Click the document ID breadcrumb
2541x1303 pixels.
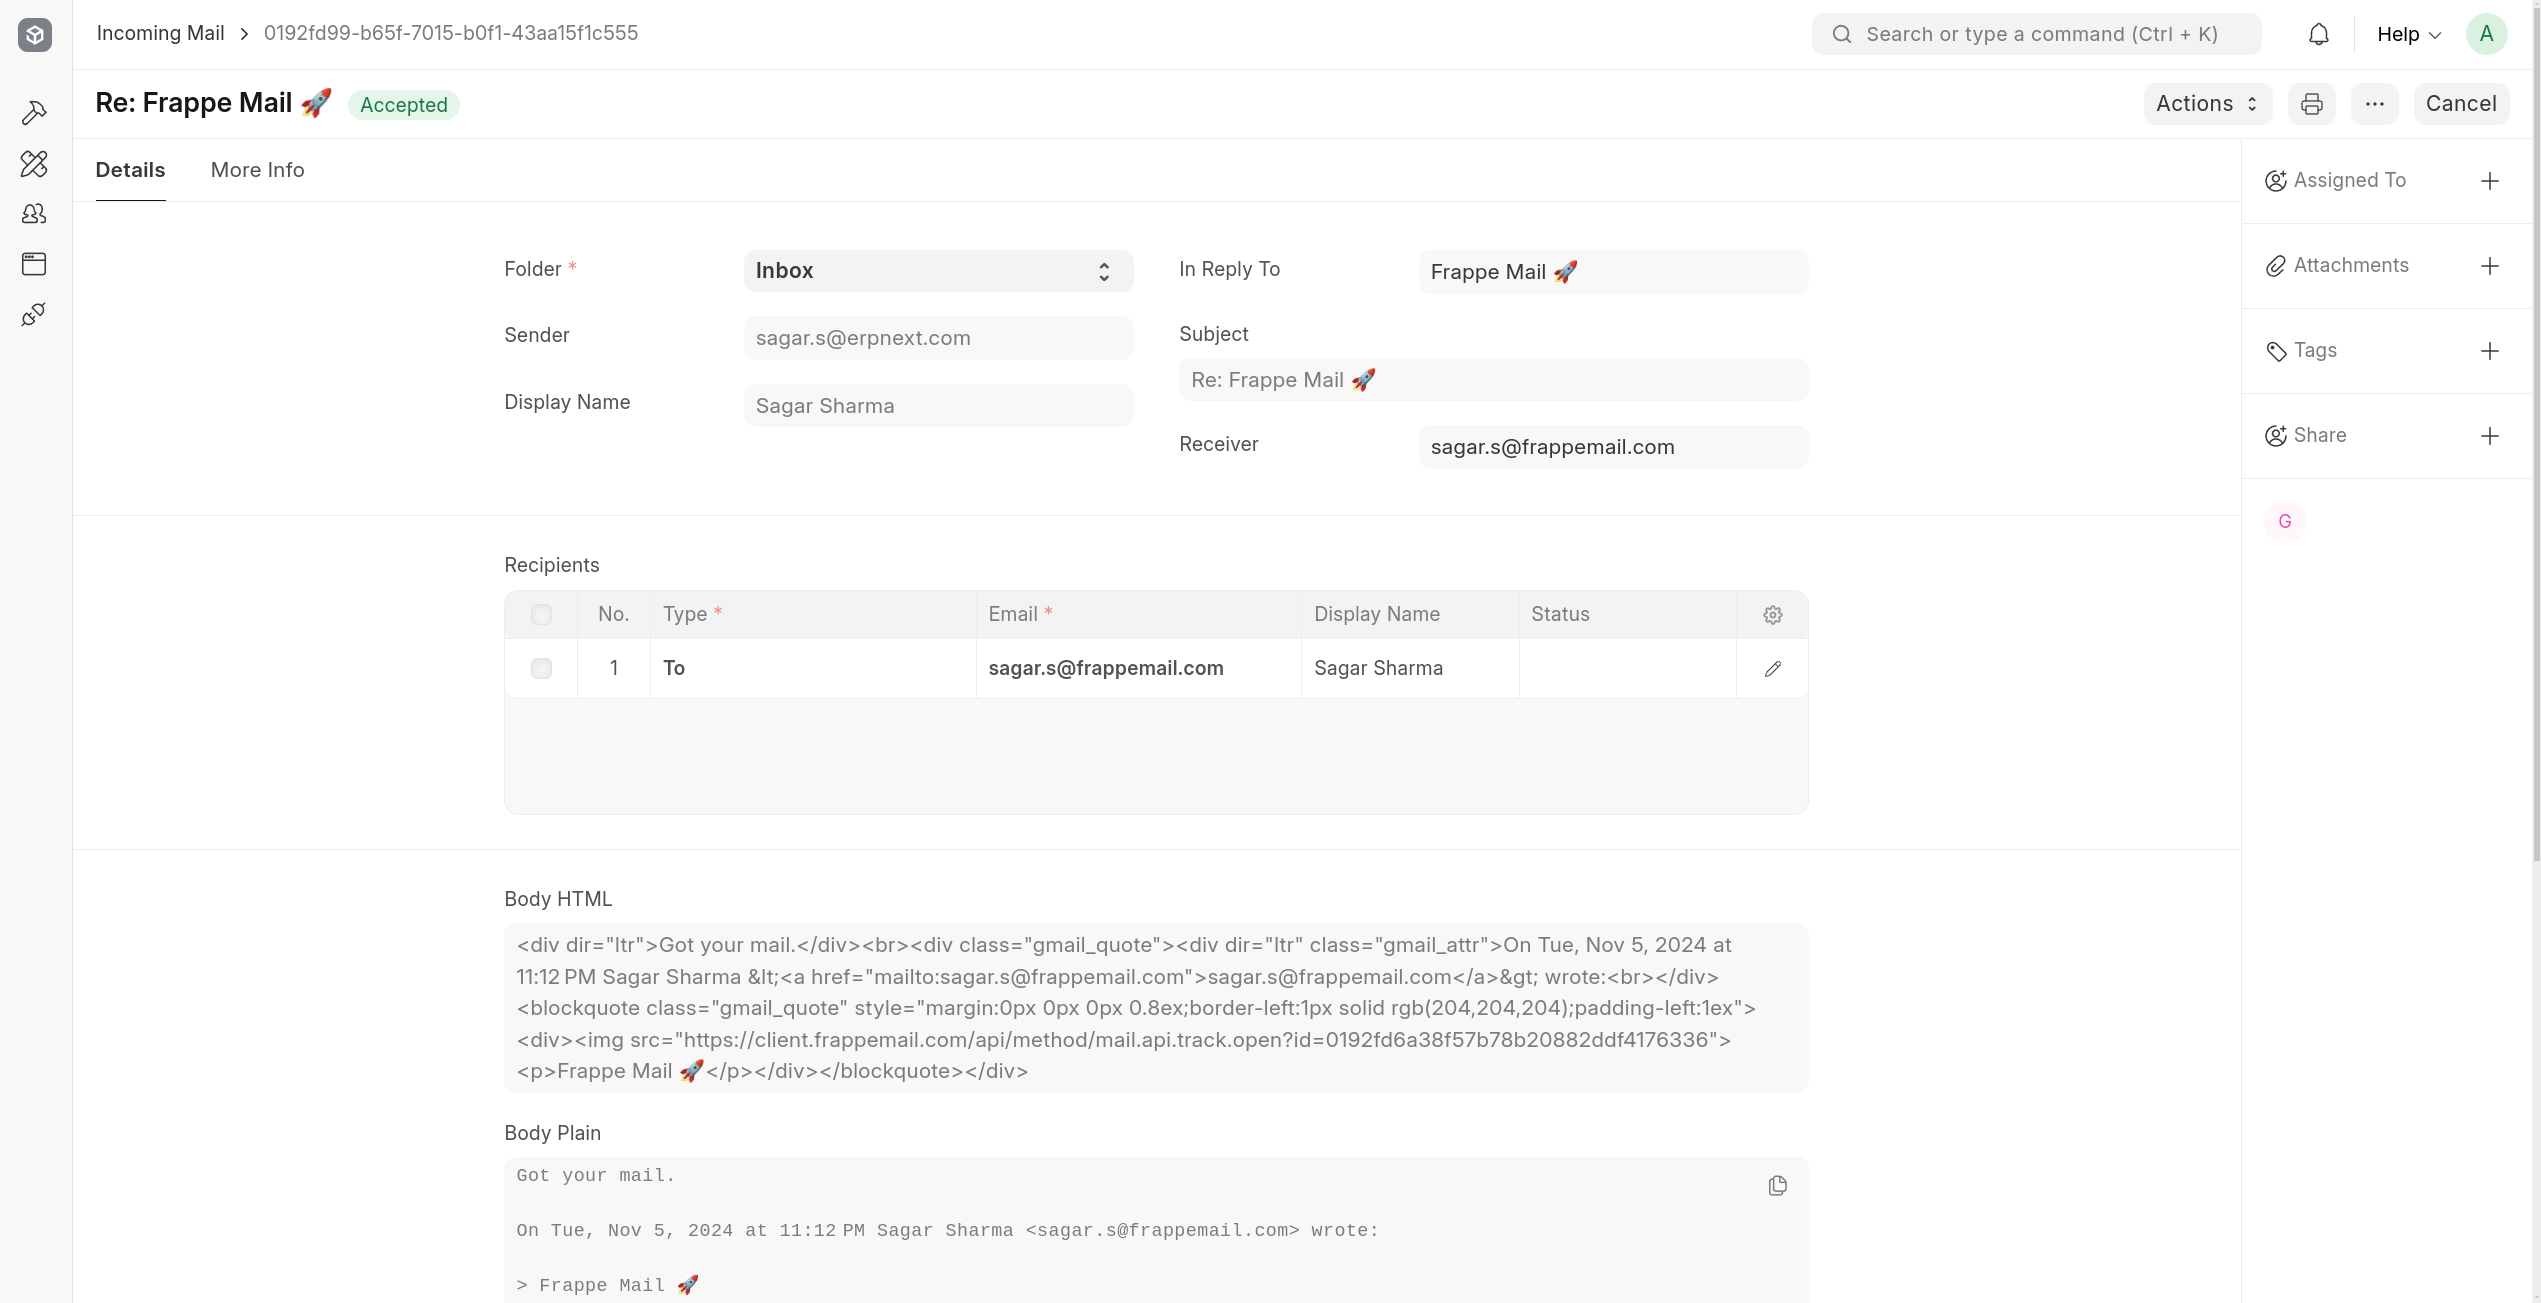tap(450, 33)
